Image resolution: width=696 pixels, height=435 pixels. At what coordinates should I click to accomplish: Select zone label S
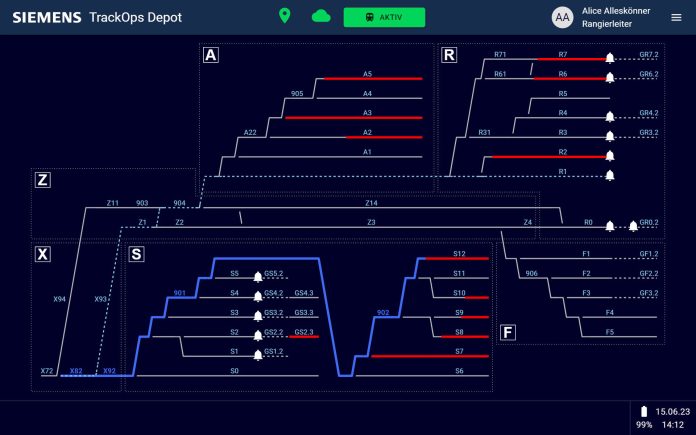[136, 254]
